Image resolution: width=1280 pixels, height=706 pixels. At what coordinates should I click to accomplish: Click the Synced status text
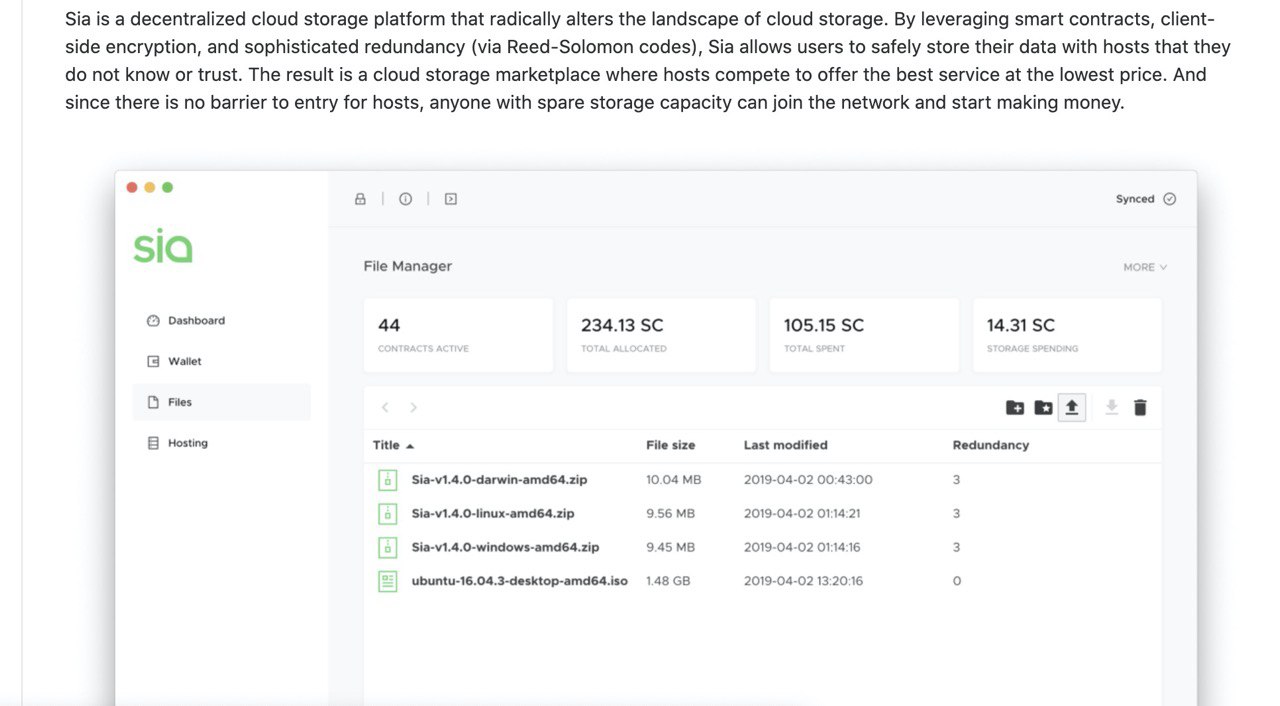click(x=1135, y=199)
